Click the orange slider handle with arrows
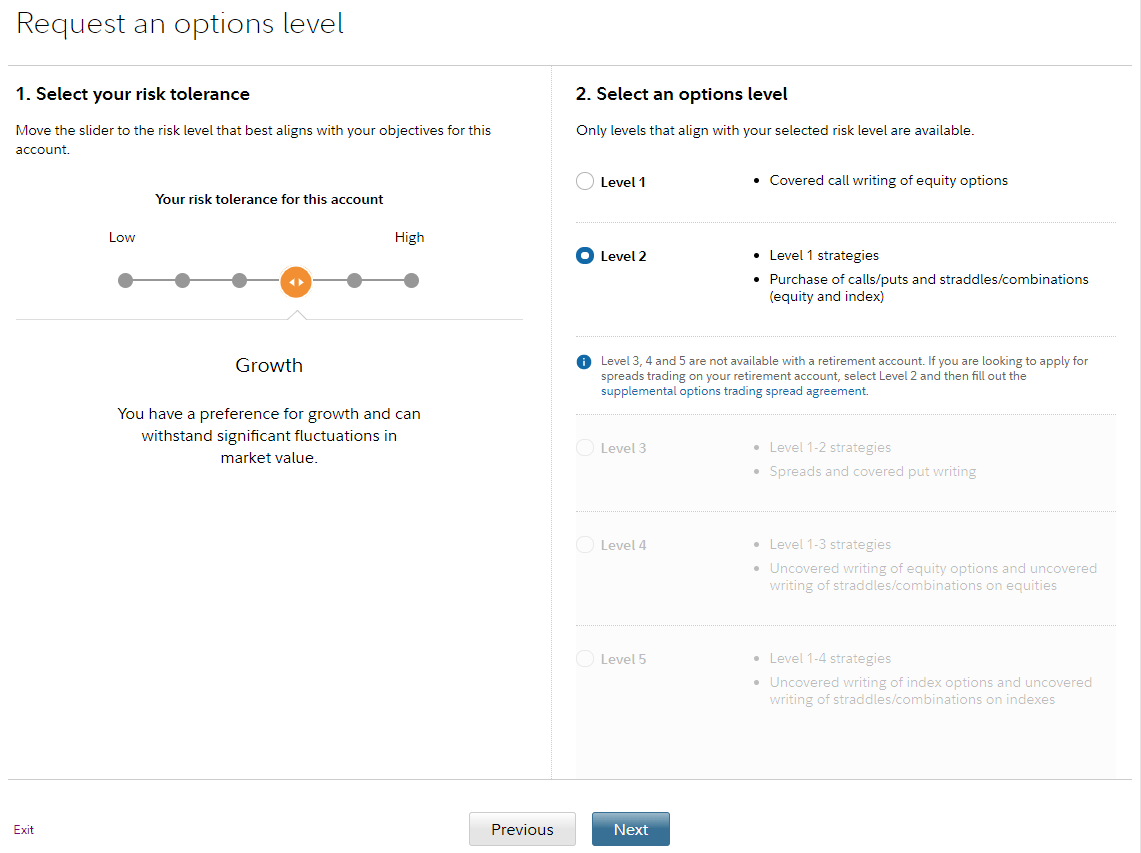The height and width of the screenshot is (853, 1141). (296, 282)
